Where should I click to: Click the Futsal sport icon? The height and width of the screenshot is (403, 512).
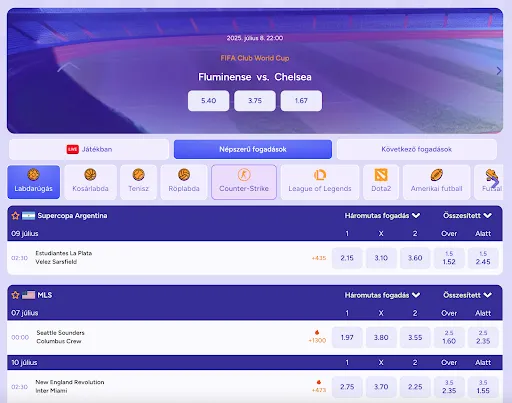pos(491,175)
